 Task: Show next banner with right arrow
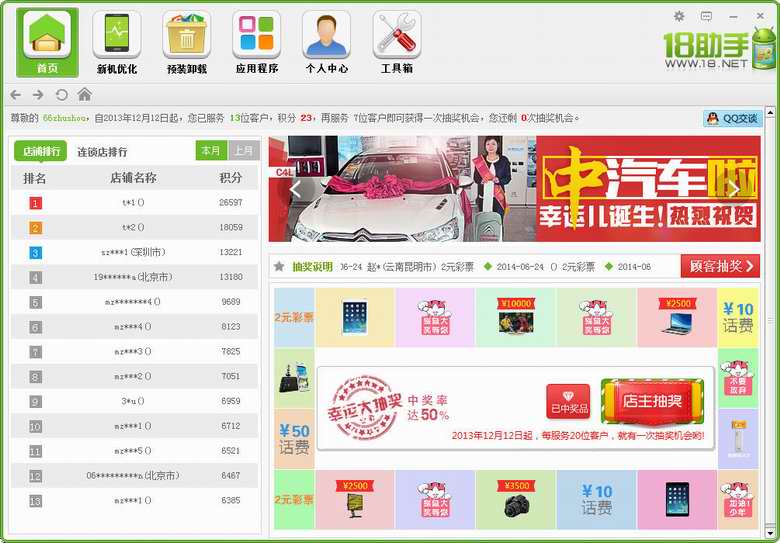point(733,188)
